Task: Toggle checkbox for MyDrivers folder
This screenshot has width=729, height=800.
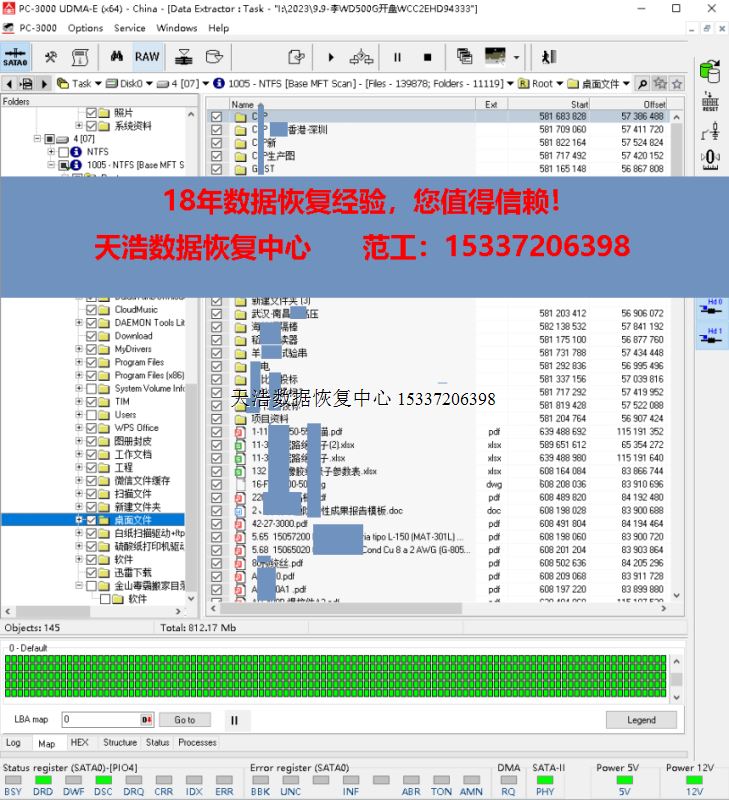Action: coord(91,349)
